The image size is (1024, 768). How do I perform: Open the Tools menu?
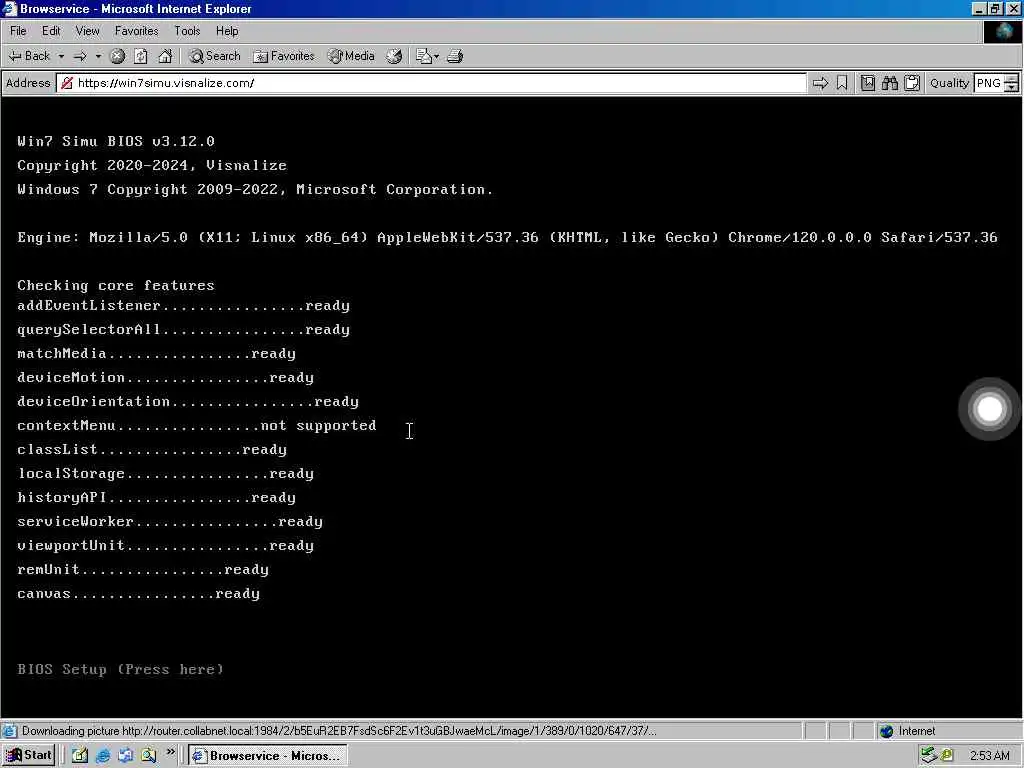click(187, 31)
